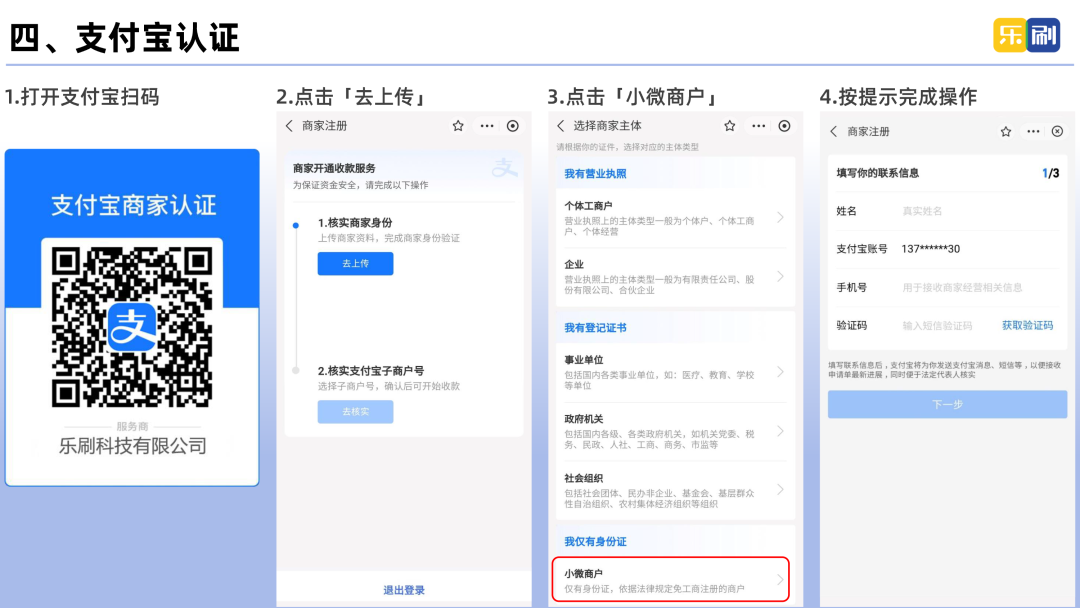Click the Alipay QR code image
Image resolution: width=1080 pixels, height=608 pixels.
[x=132, y=327]
